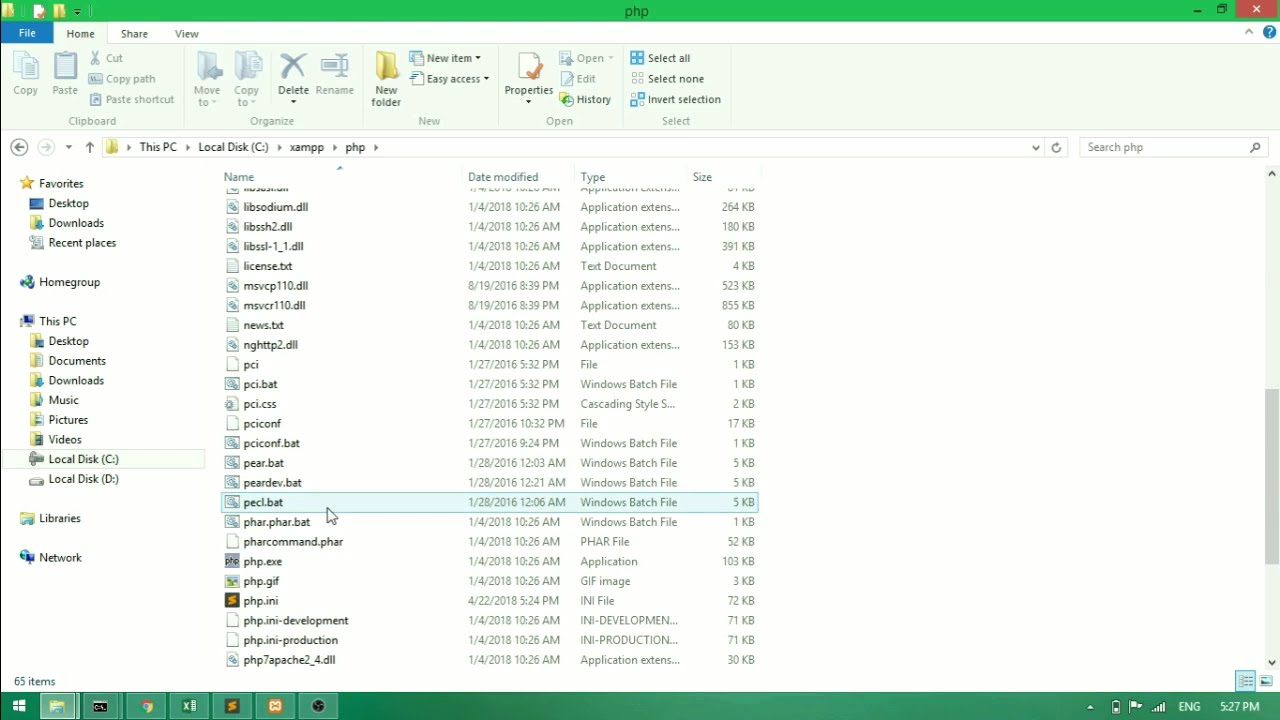
Task: Open the New item dropdown
Action: 445,58
